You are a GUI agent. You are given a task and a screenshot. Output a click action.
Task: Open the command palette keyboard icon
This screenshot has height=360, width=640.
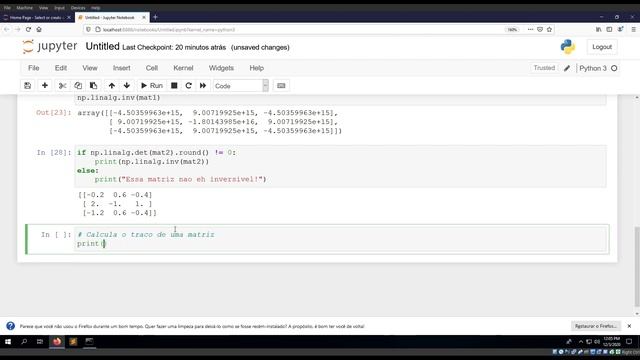pos(281,86)
